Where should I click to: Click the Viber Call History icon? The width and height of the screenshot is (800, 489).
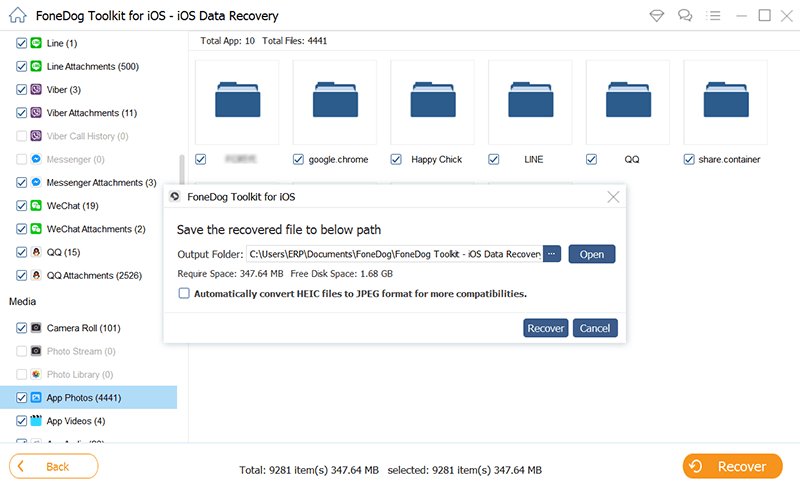pyautogui.click(x=36, y=136)
